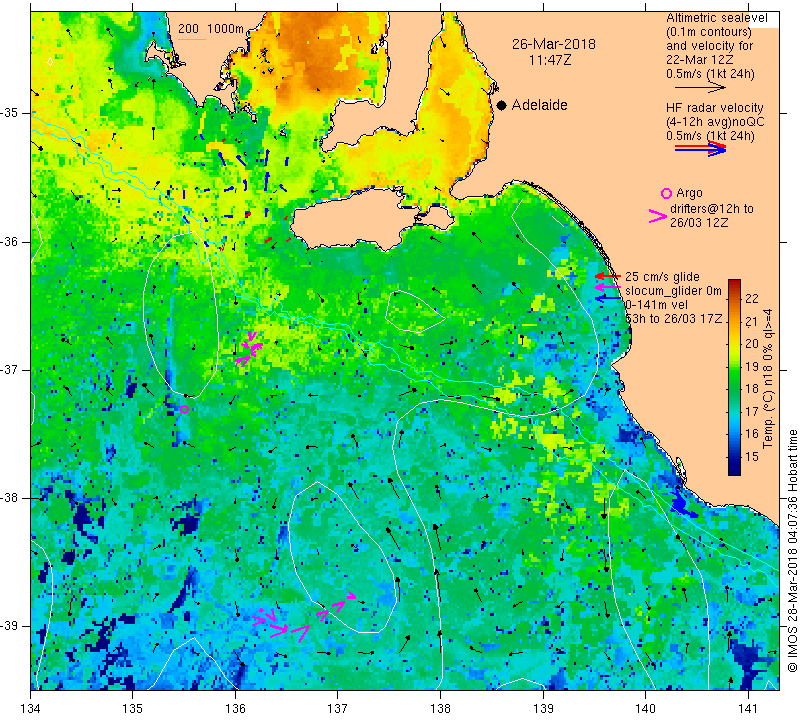Click the colorbar value 15
Screen dimensions: 800x720
coord(752,457)
